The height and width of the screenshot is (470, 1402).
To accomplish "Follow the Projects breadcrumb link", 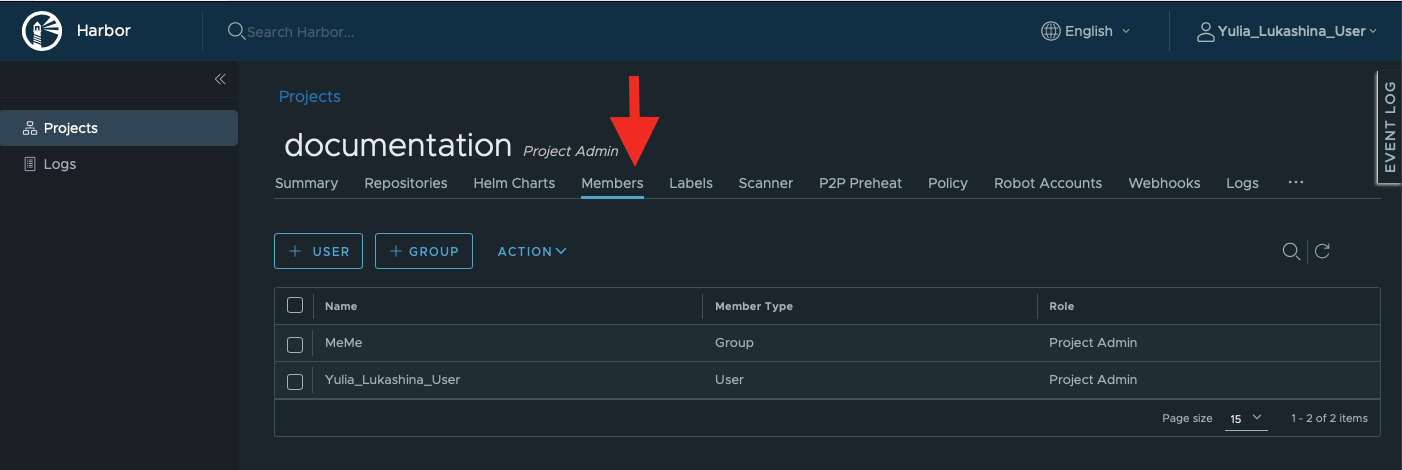I will [310, 97].
